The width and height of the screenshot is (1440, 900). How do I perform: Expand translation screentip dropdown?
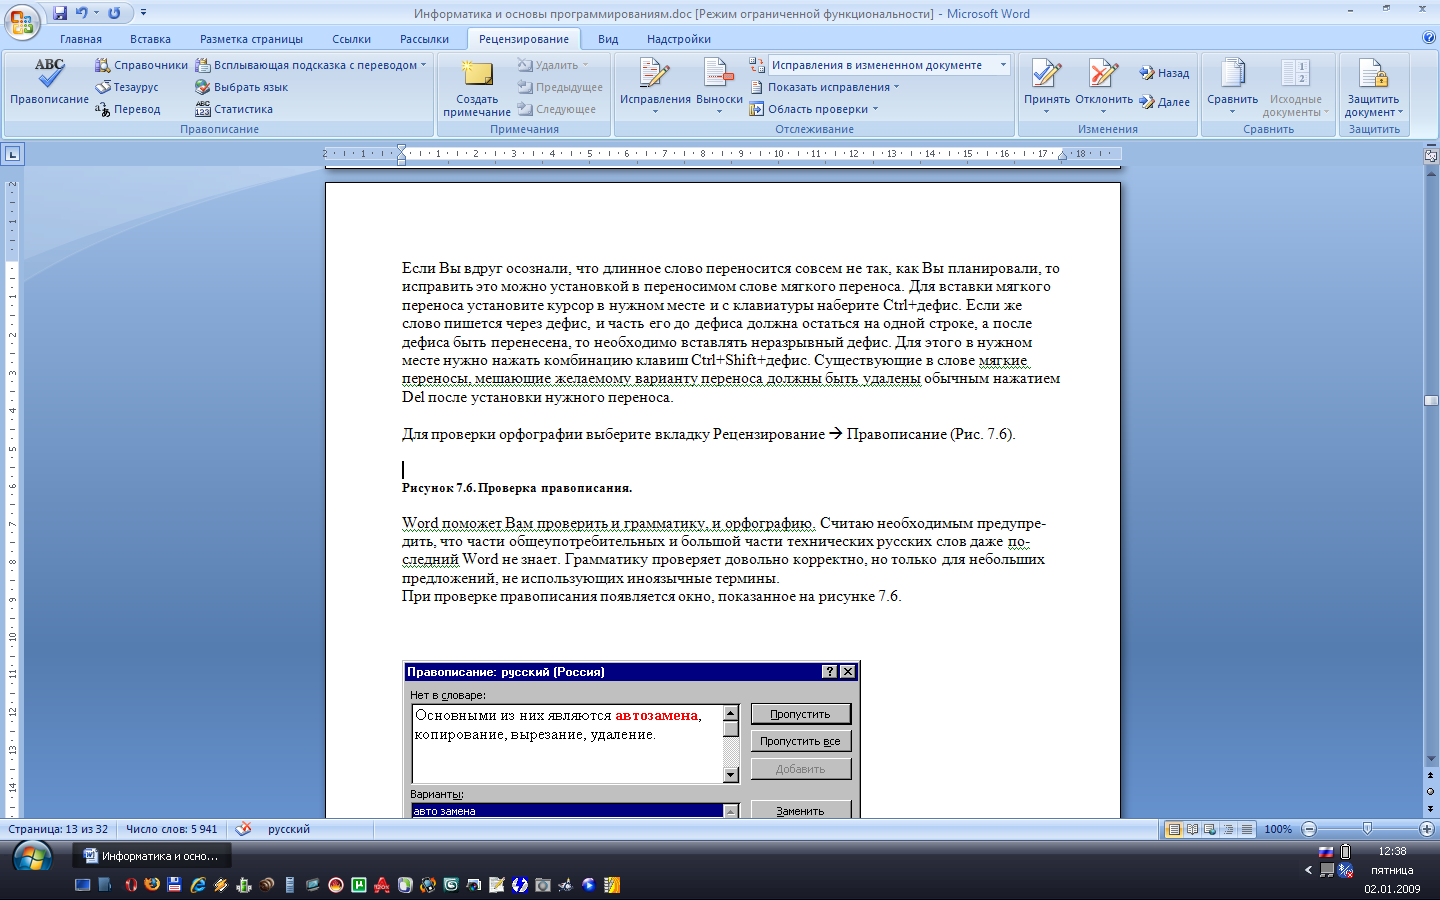[x=423, y=65]
